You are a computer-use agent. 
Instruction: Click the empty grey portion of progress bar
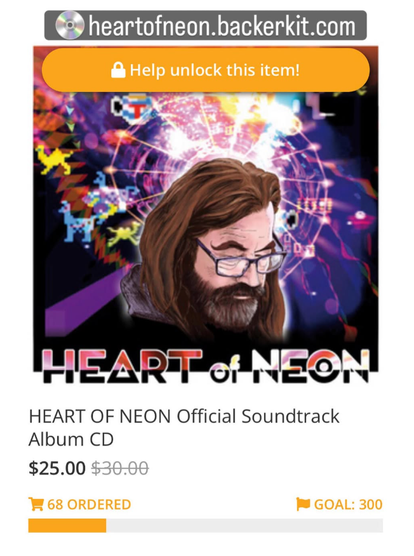245,525
